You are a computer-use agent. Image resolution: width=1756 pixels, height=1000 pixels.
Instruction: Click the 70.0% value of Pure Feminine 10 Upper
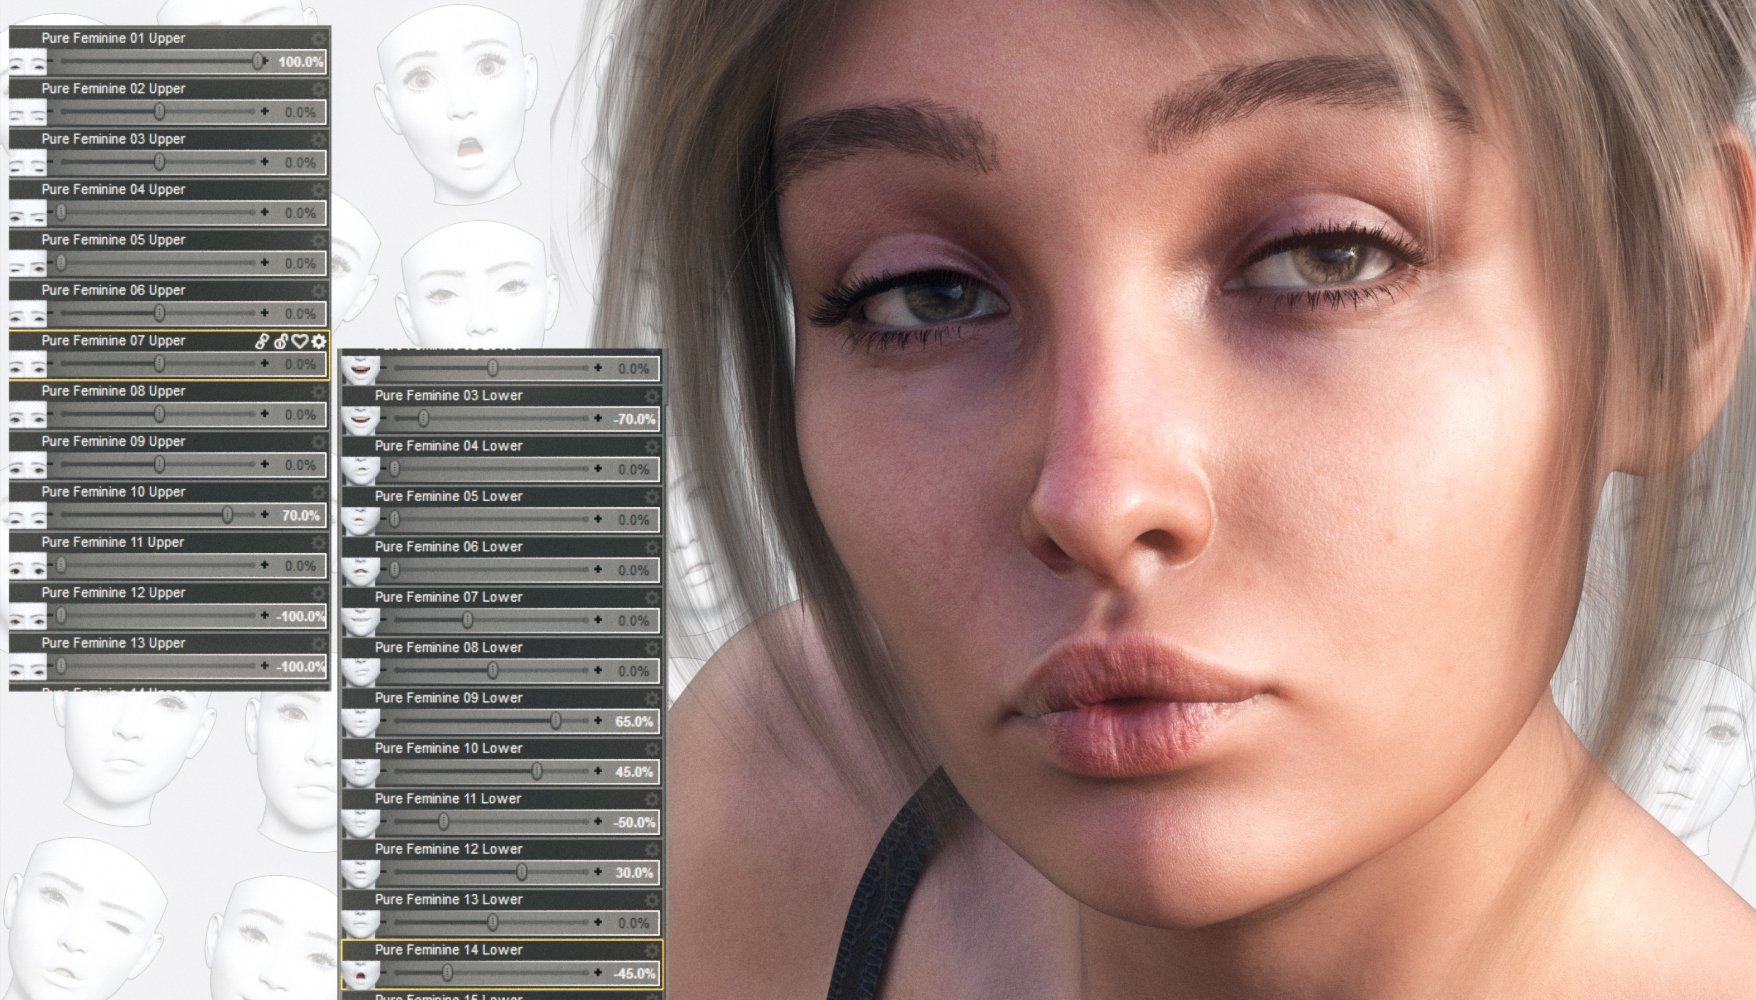click(301, 515)
